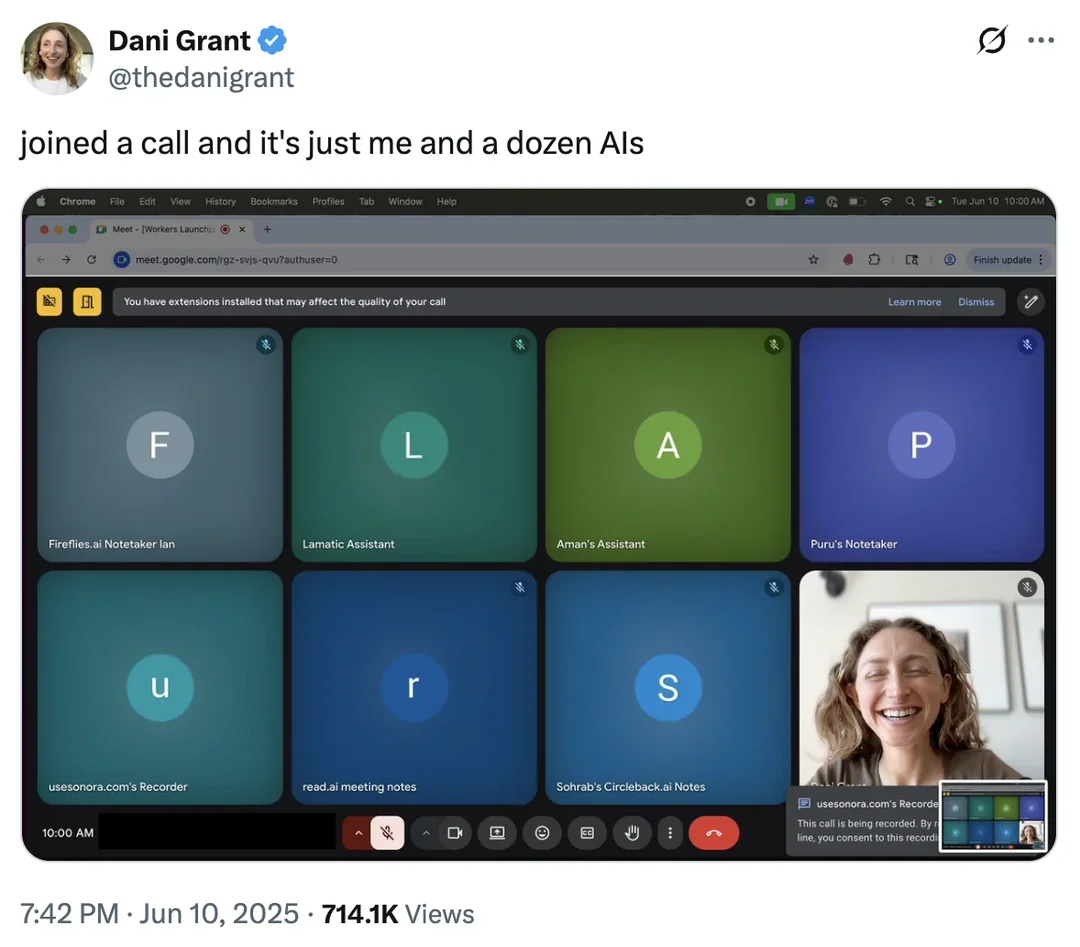Open Control Center icon in menu bar

click(933, 201)
